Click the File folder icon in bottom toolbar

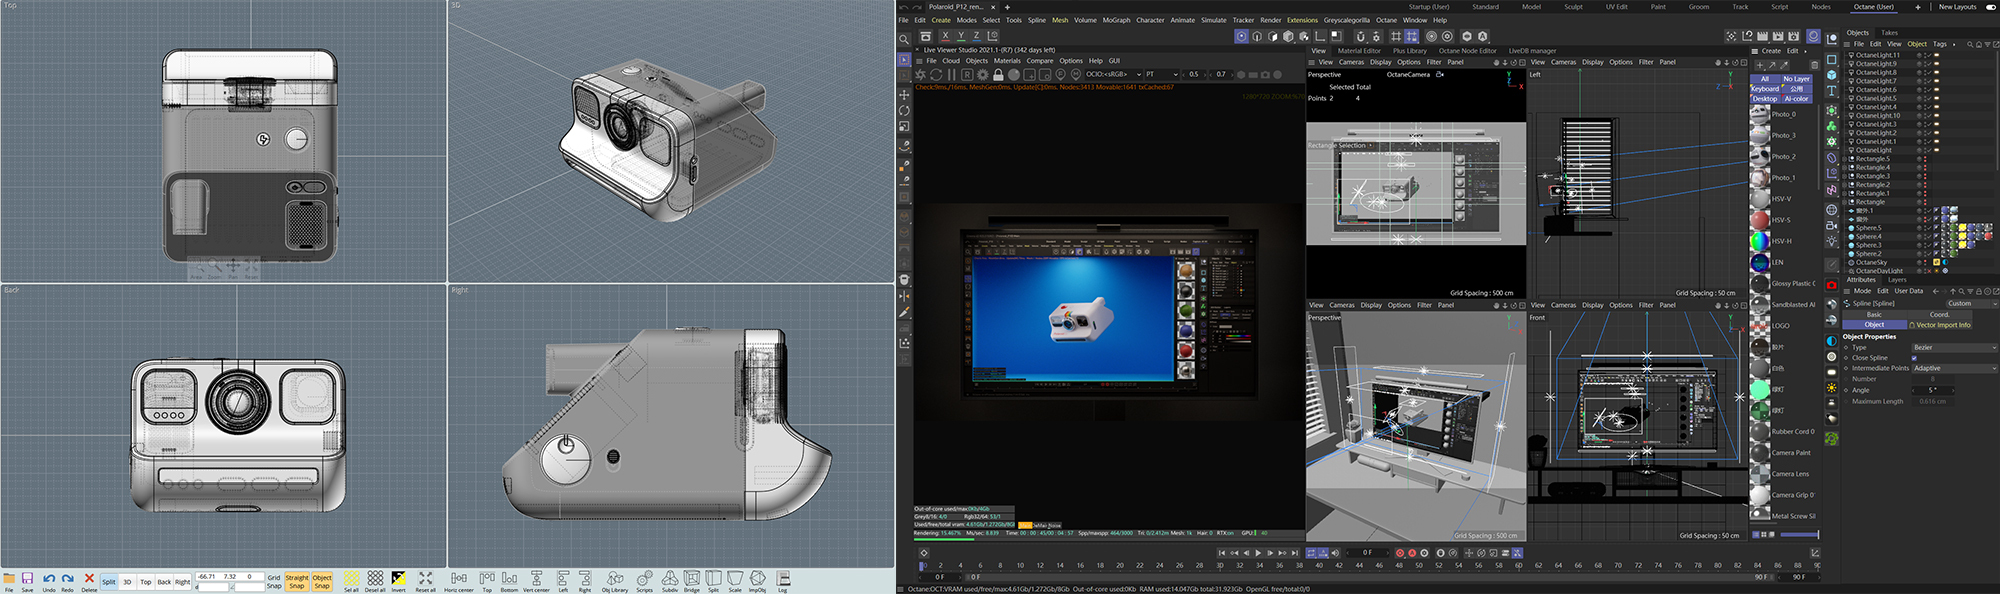[x=9, y=578]
